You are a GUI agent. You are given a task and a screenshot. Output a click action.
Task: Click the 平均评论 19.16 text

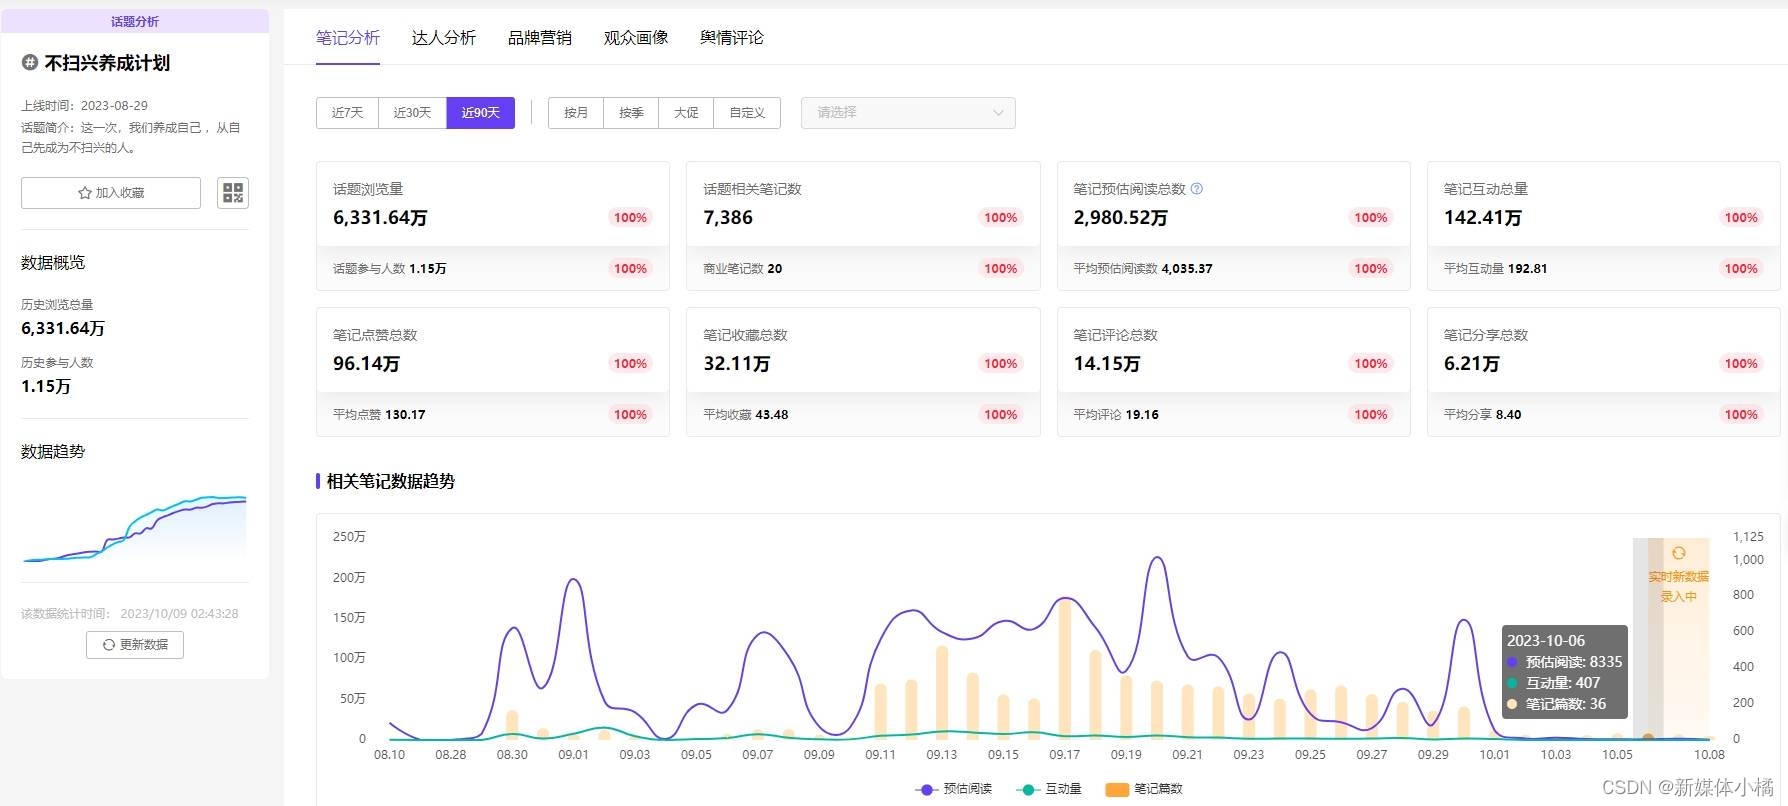pos(1116,415)
